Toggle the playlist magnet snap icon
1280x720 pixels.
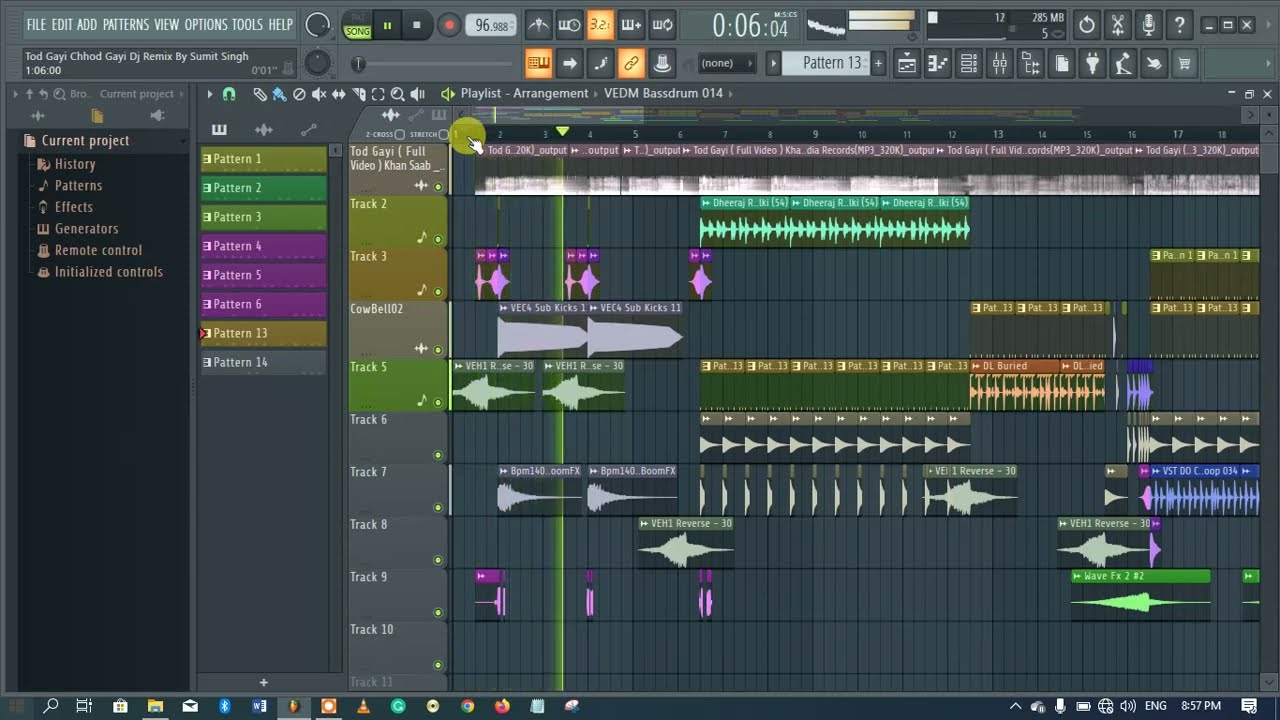coord(229,94)
